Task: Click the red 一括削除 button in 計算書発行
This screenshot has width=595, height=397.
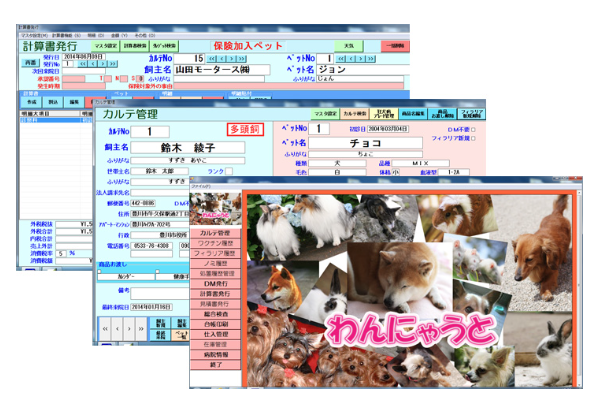Action: click(x=395, y=46)
